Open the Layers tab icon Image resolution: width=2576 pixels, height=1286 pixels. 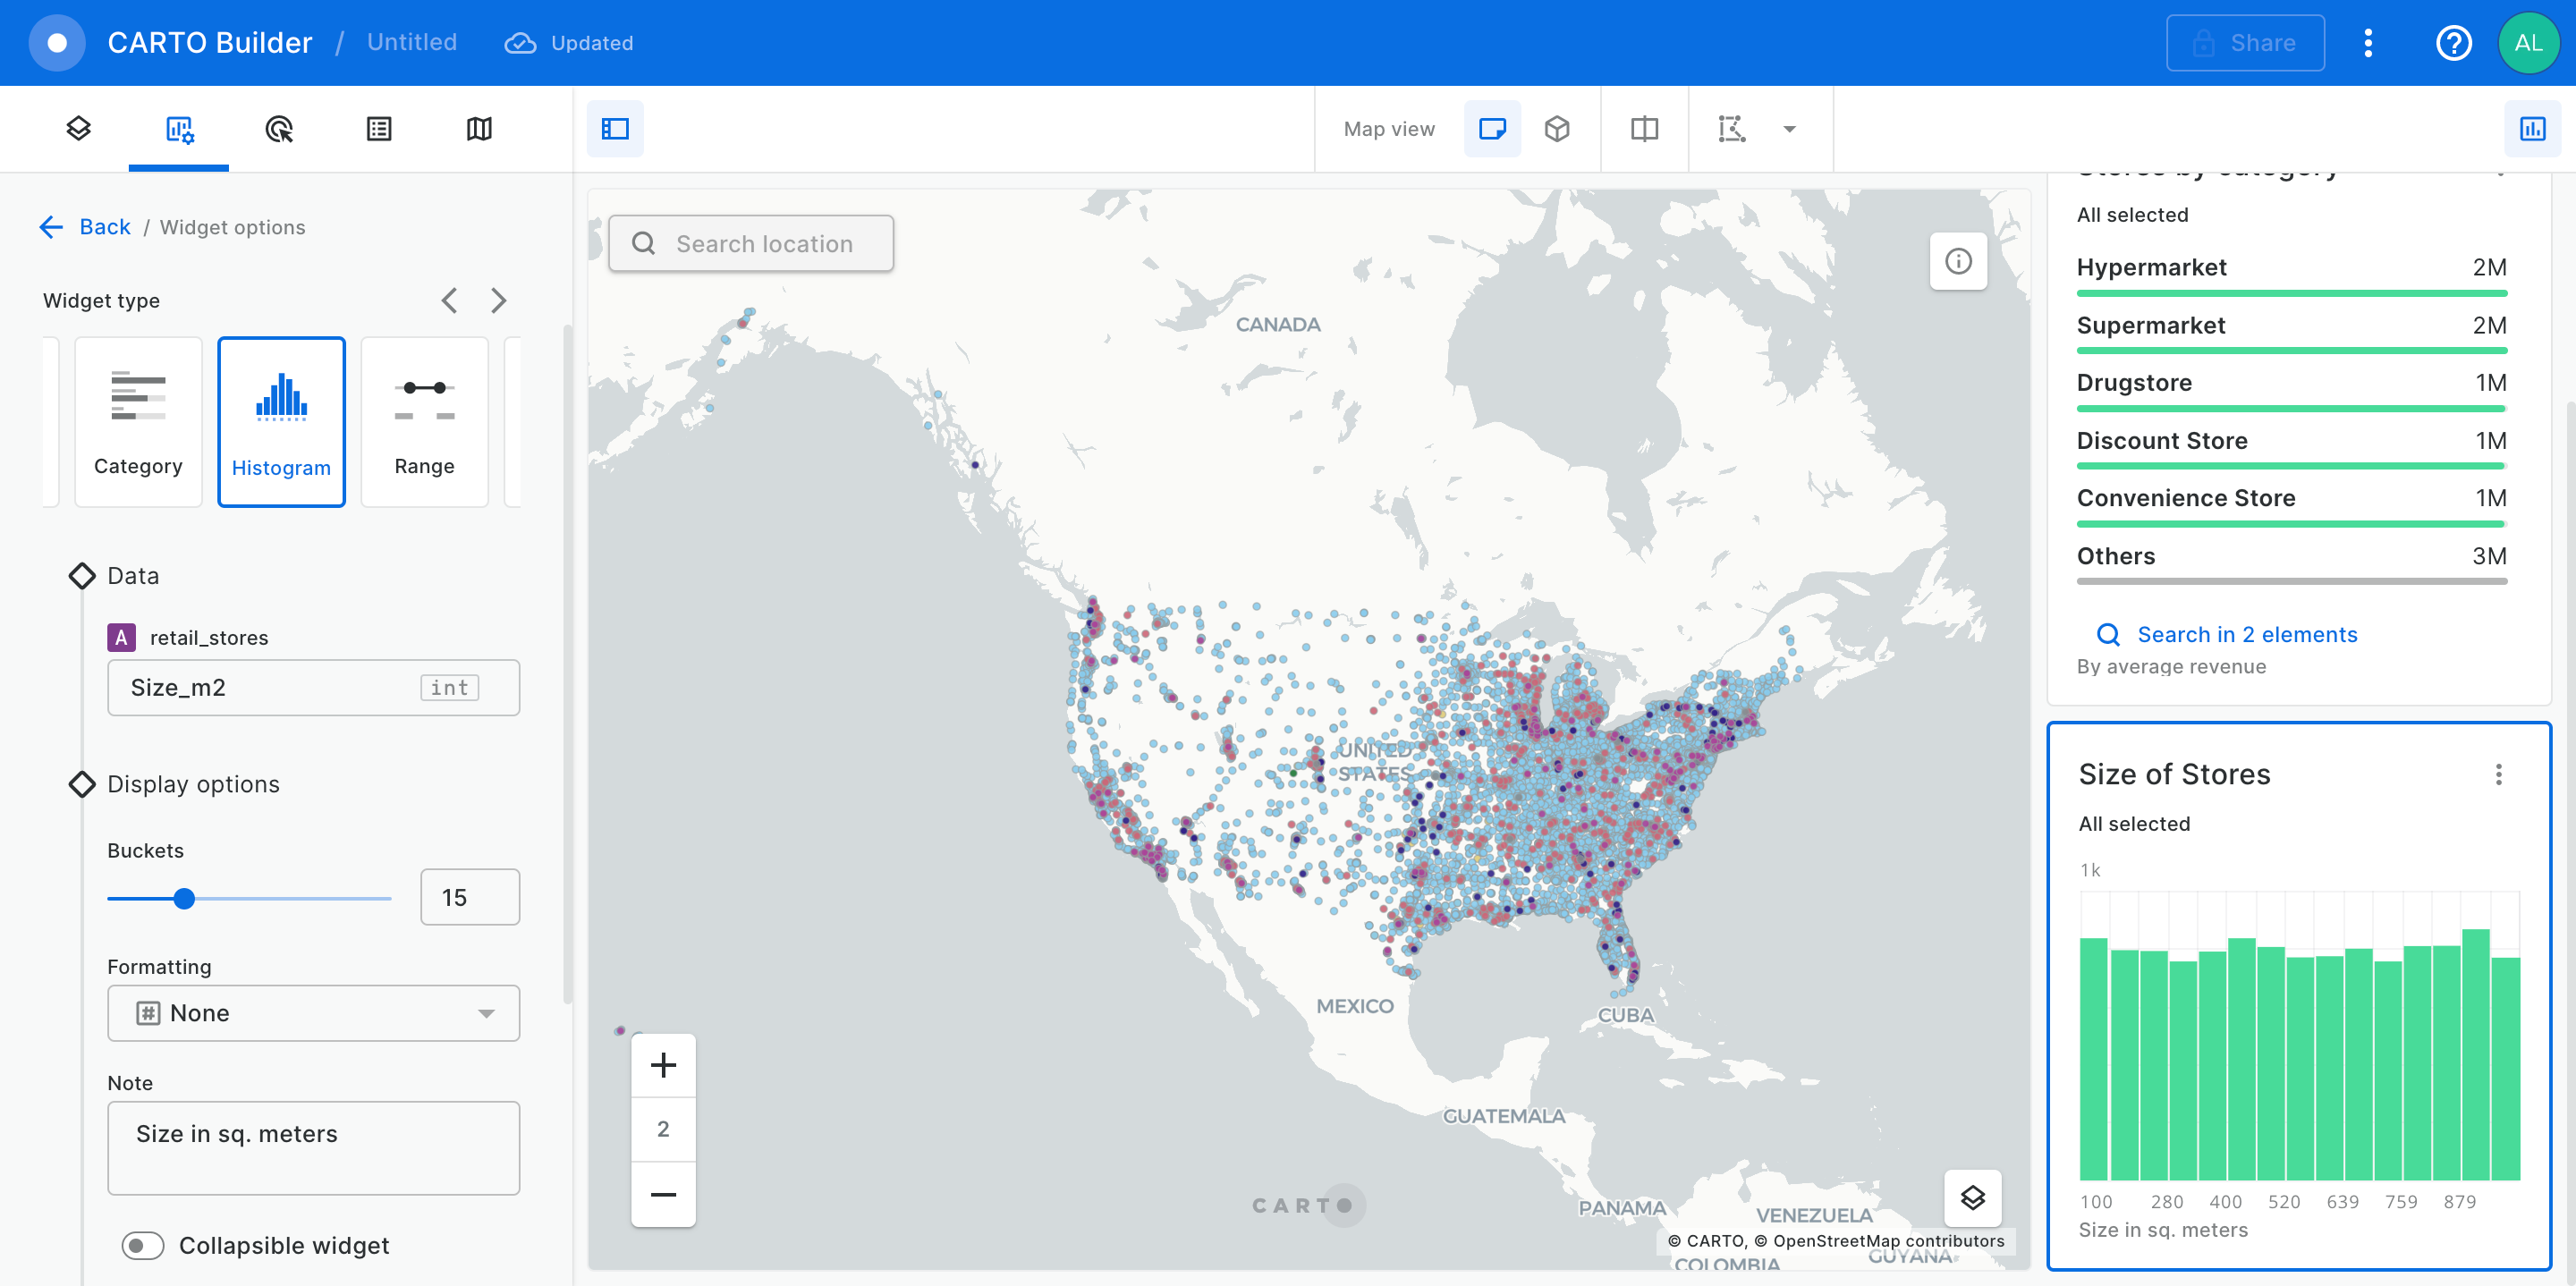point(78,128)
